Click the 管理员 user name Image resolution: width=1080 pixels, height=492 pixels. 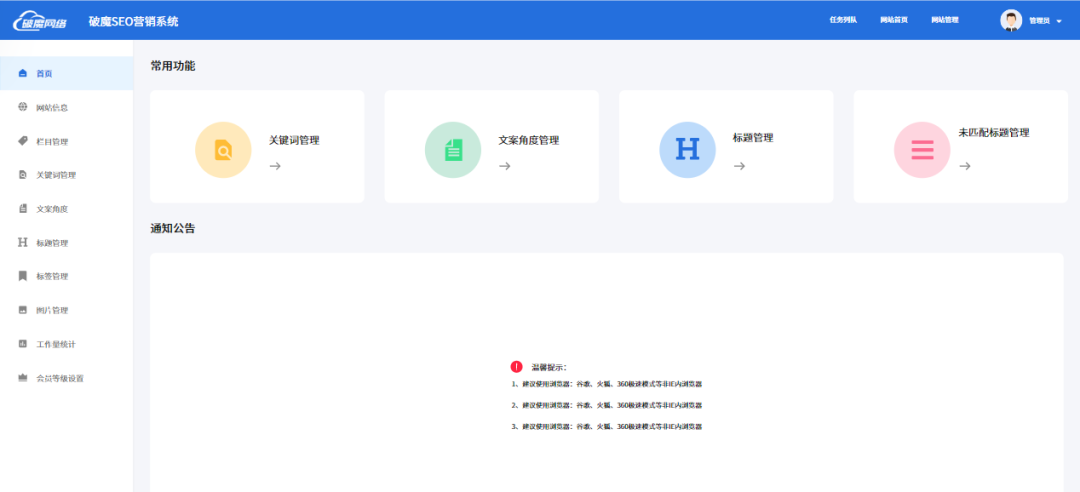1039,21
